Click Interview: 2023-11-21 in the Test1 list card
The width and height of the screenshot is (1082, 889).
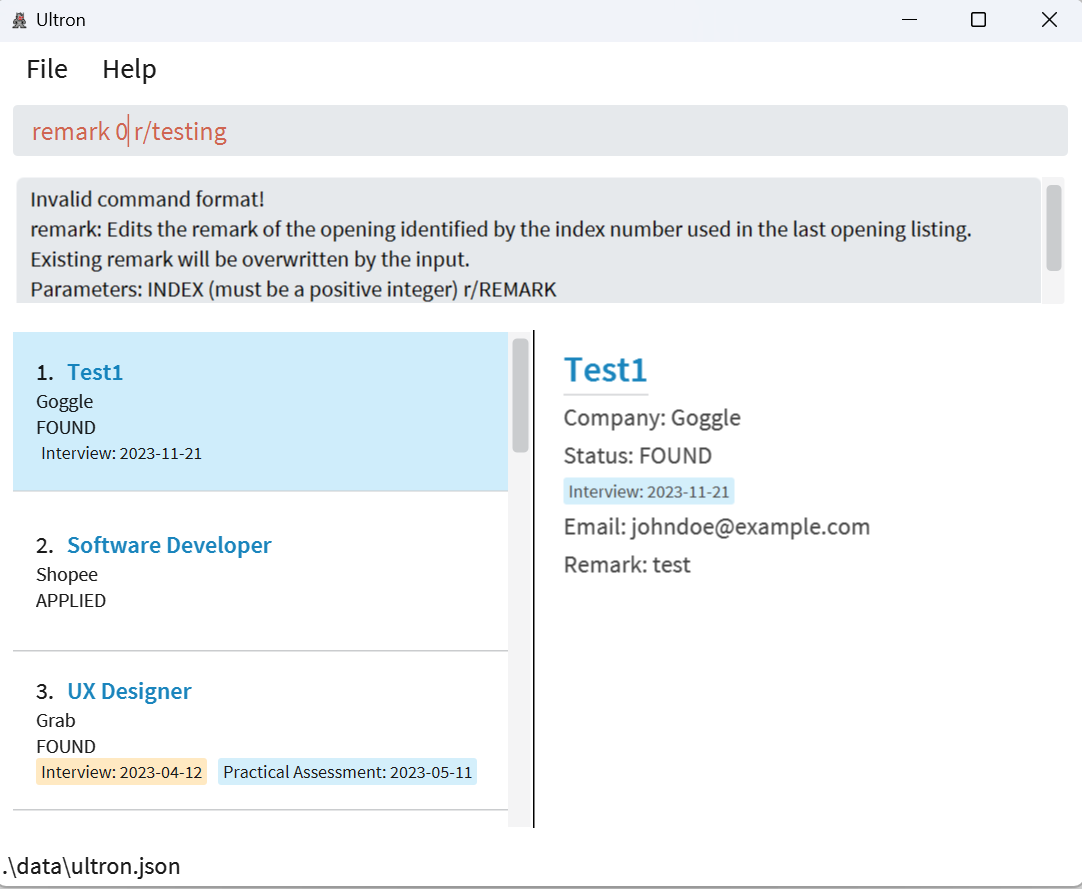(x=121, y=453)
